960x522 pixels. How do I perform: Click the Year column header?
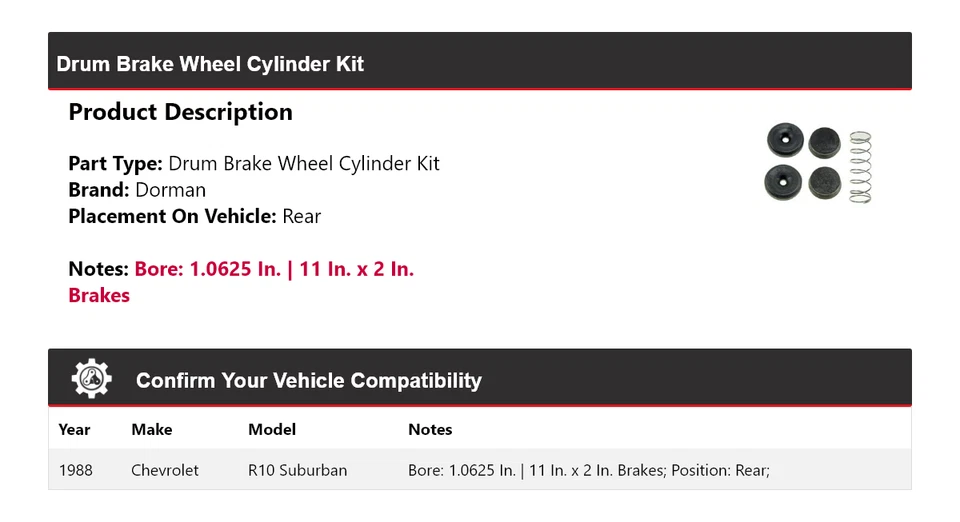click(74, 429)
